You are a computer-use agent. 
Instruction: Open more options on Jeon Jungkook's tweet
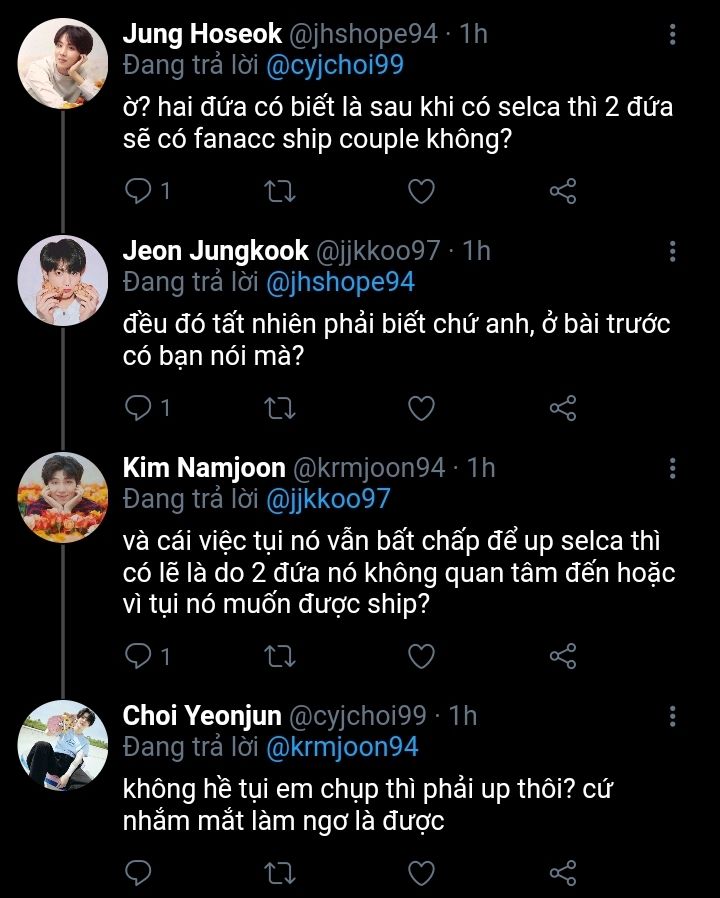point(672,251)
